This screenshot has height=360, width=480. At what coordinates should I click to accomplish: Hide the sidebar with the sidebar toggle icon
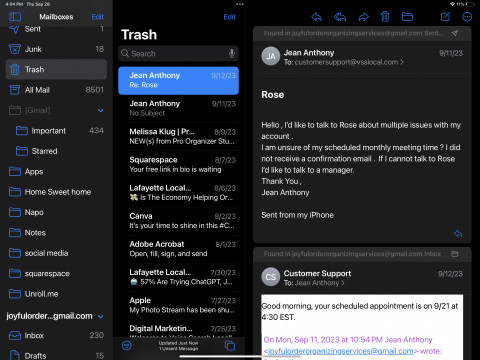15,17
